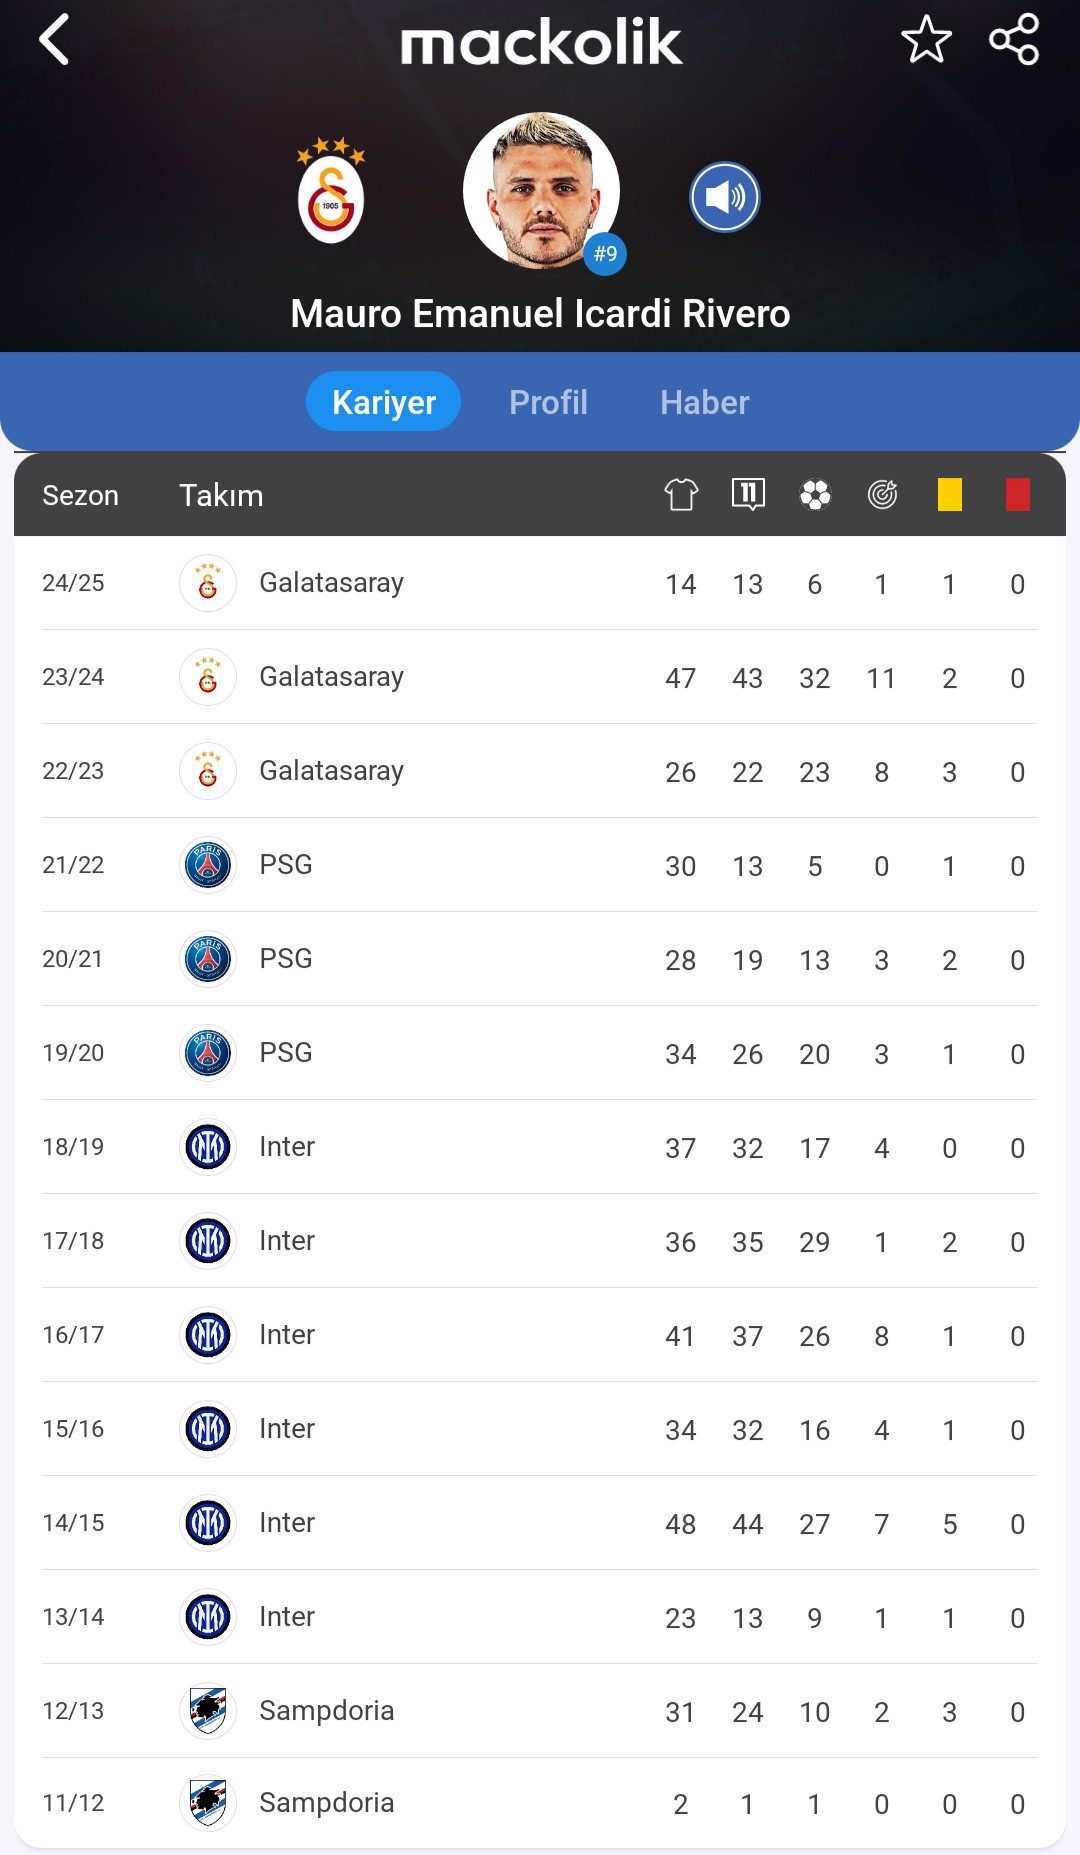Tap the starting eleven column icon
Viewport: 1080px width, 1855px height.
coord(748,494)
